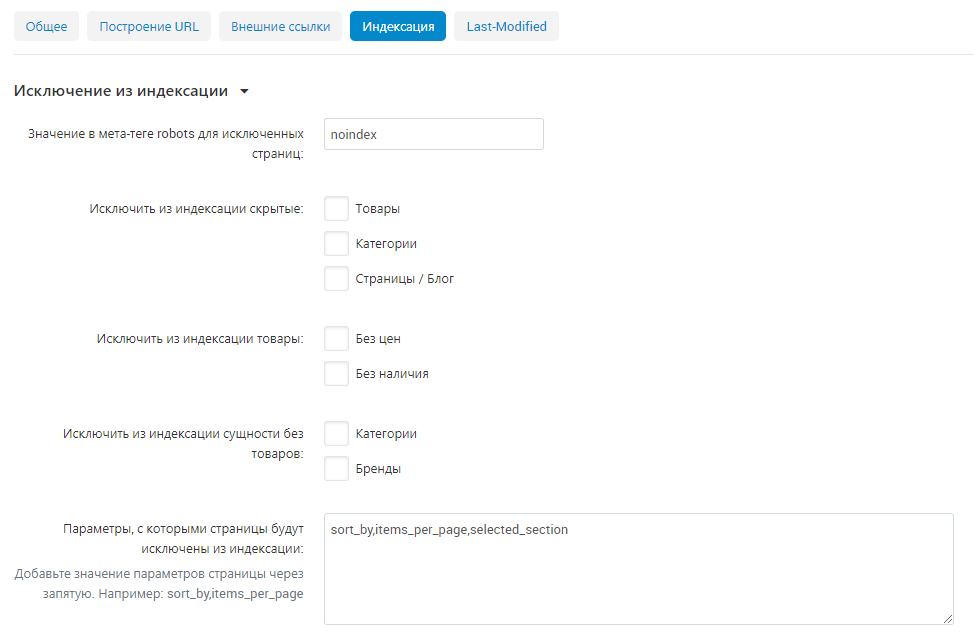977x636 pixels.
Task: Switch to the Построение URL tab
Action: pyautogui.click(x=149, y=26)
